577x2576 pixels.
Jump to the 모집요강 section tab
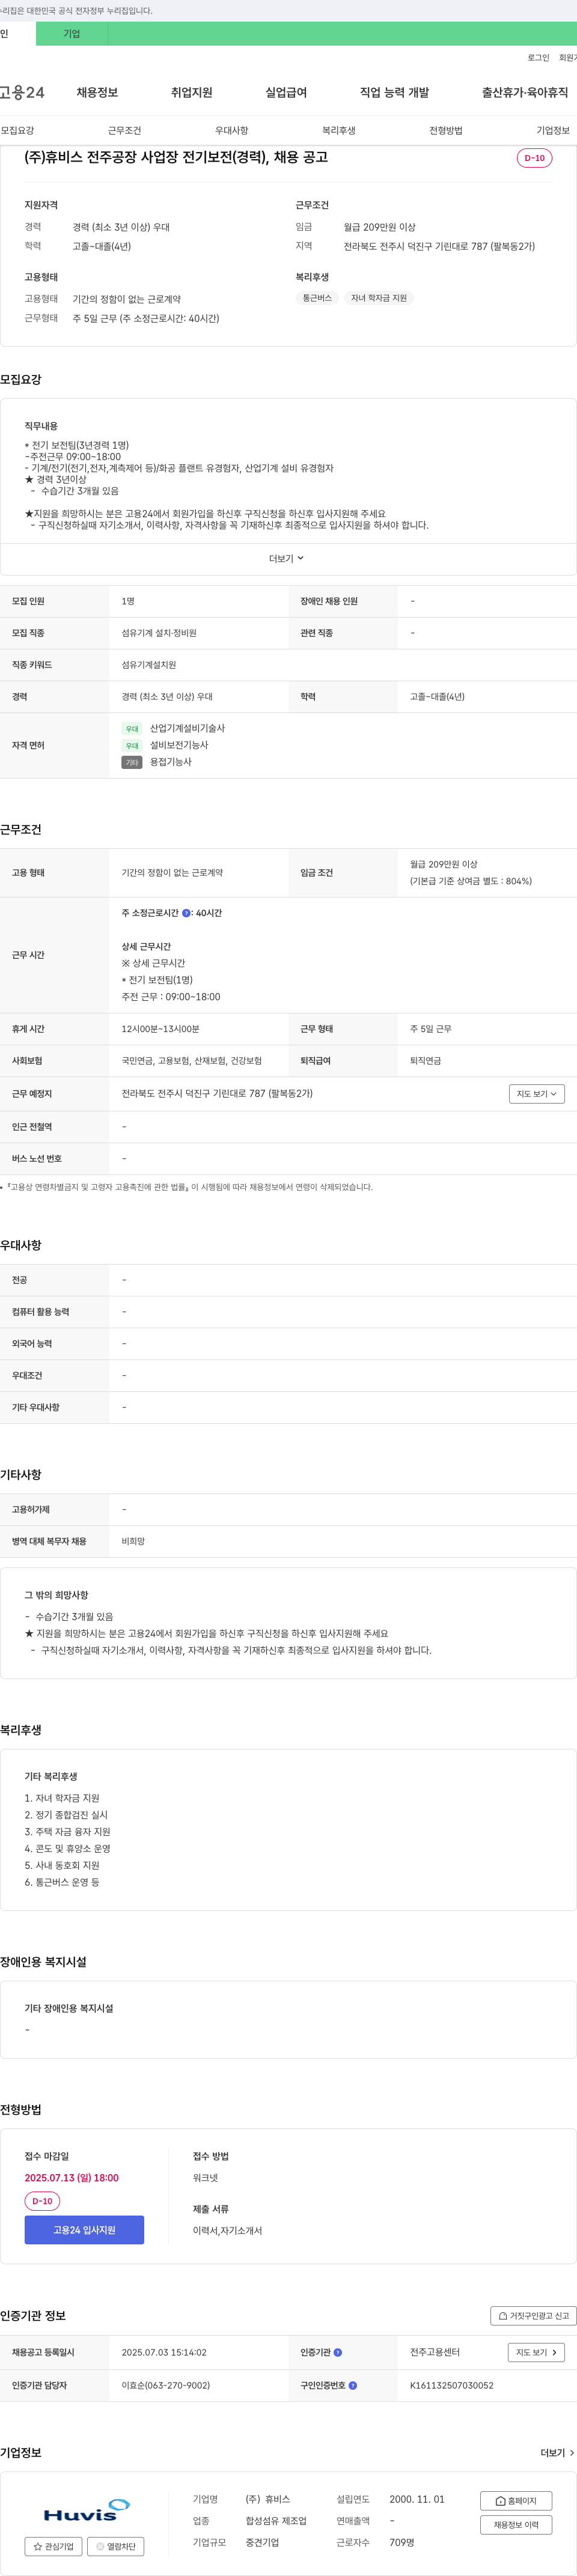(x=18, y=131)
